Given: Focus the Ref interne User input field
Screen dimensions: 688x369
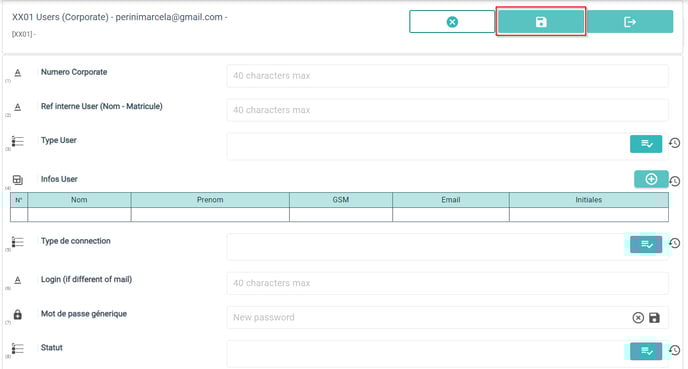Looking at the screenshot, I should click(x=448, y=110).
